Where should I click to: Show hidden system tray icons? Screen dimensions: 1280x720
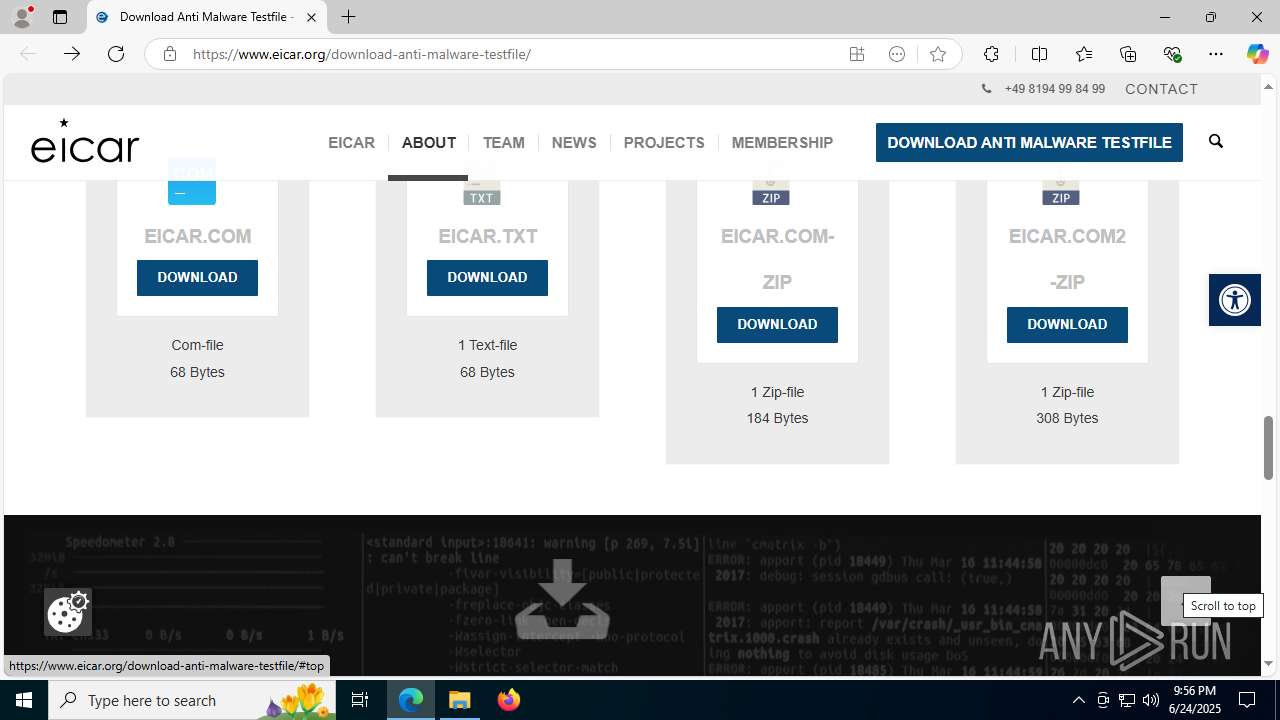1078,700
